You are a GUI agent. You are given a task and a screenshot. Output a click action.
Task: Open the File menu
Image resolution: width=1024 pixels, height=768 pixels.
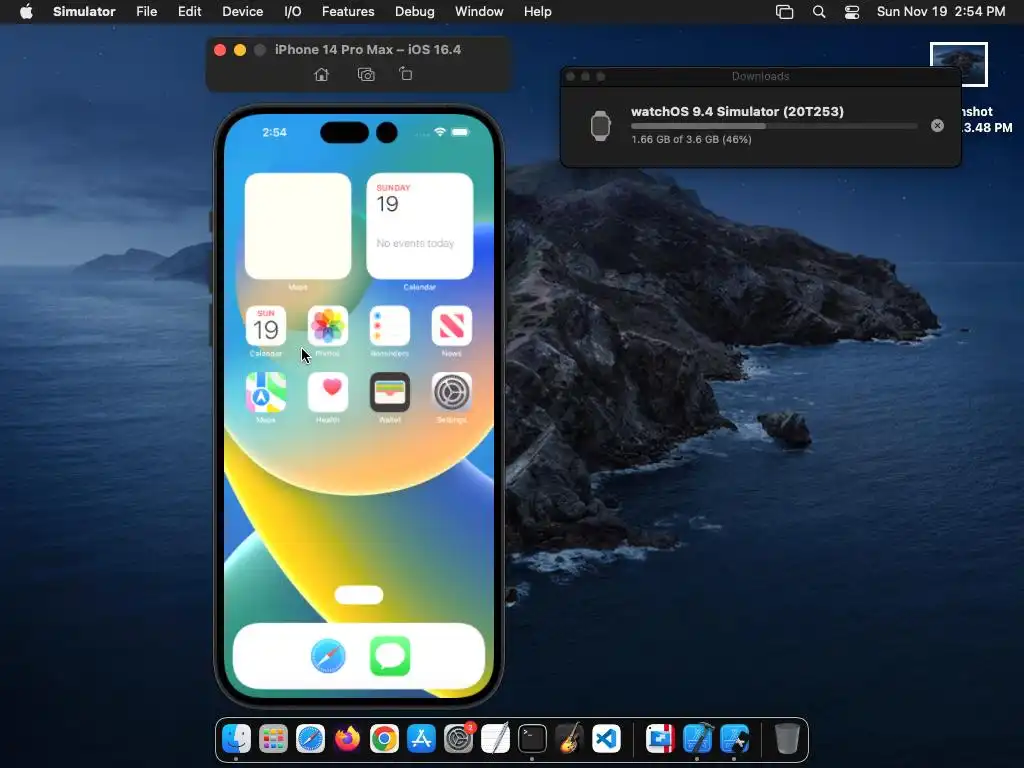click(x=146, y=12)
